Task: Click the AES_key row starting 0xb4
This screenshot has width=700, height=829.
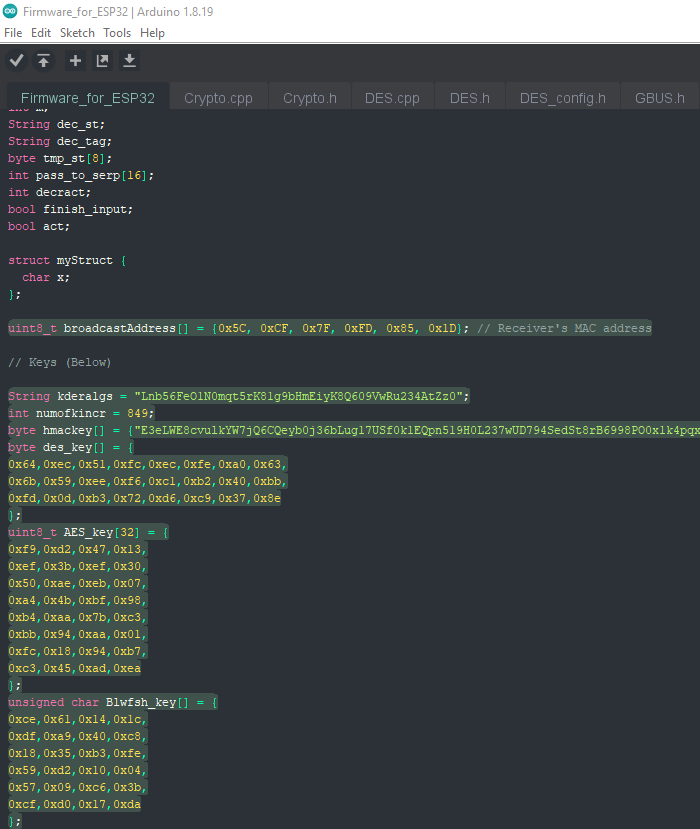Action: tap(78, 617)
